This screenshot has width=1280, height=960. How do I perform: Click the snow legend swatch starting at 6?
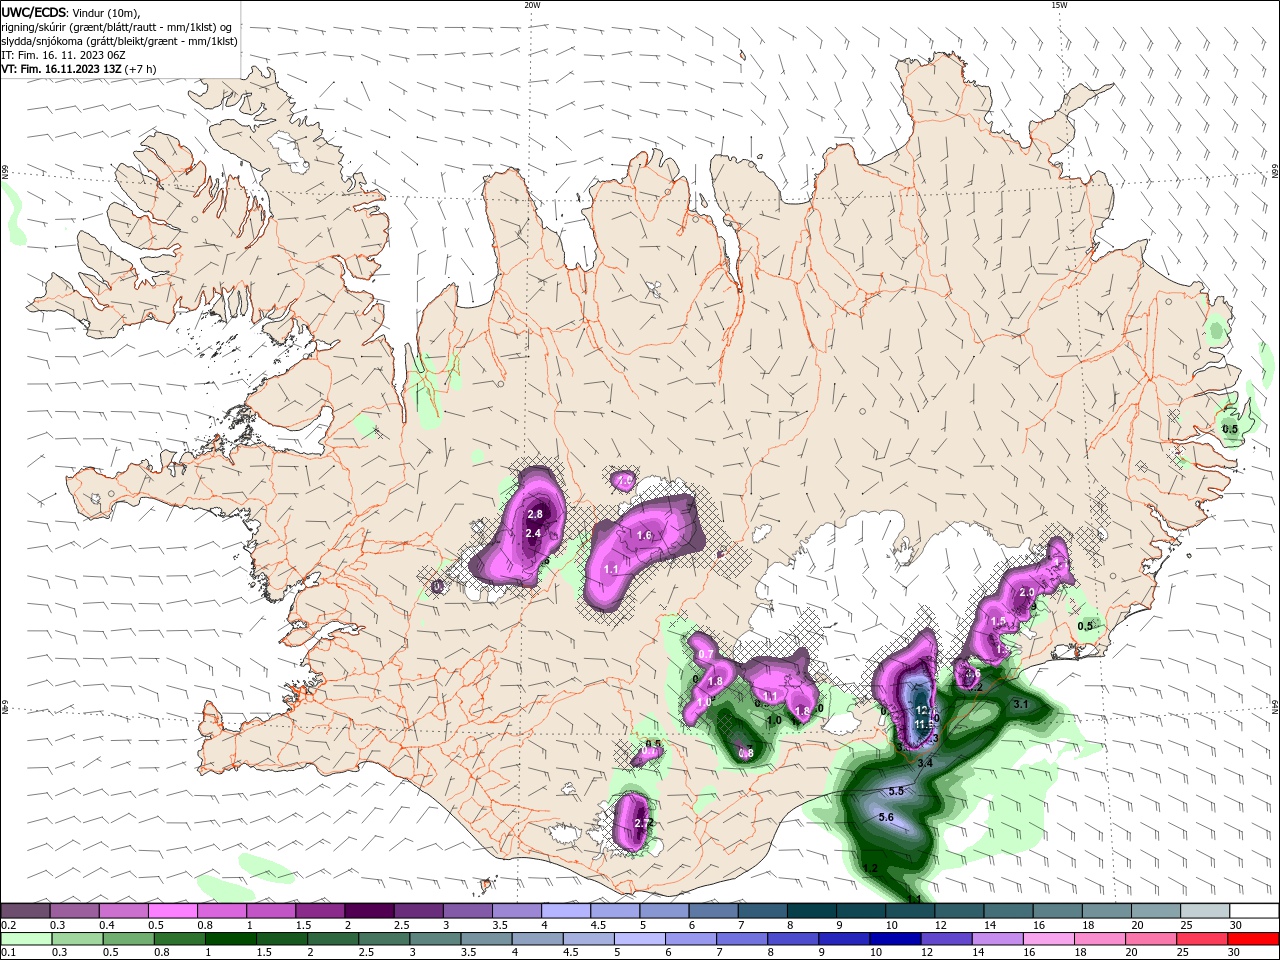(712, 911)
